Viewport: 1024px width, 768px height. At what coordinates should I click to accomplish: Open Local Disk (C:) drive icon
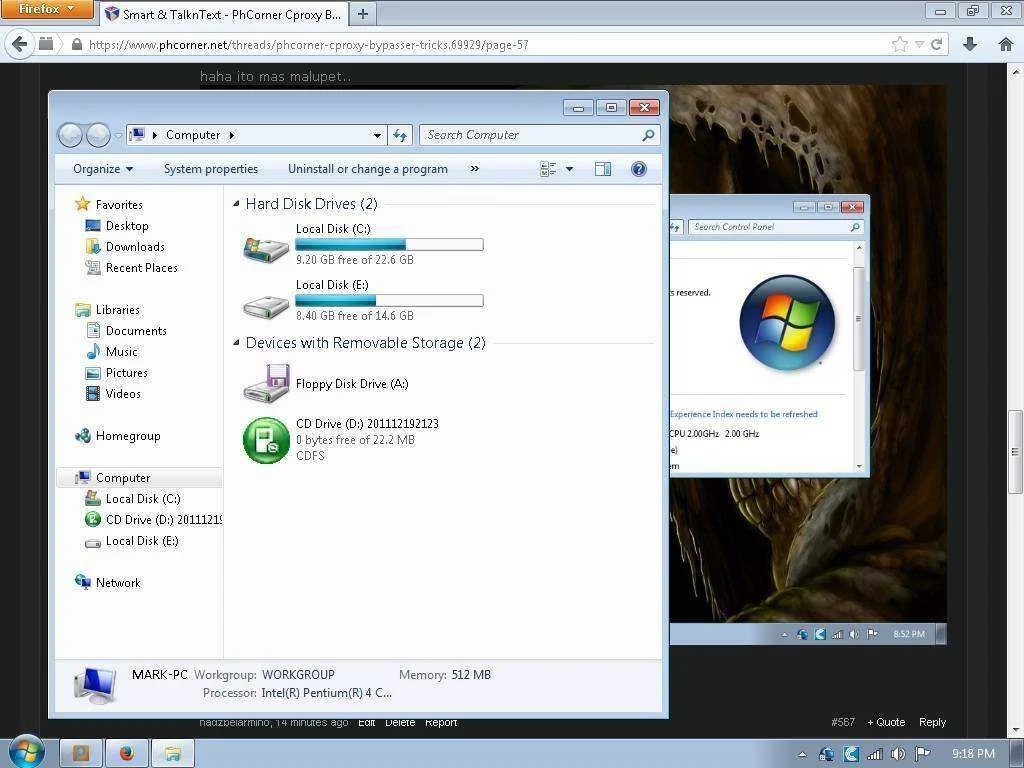coord(266,249)
